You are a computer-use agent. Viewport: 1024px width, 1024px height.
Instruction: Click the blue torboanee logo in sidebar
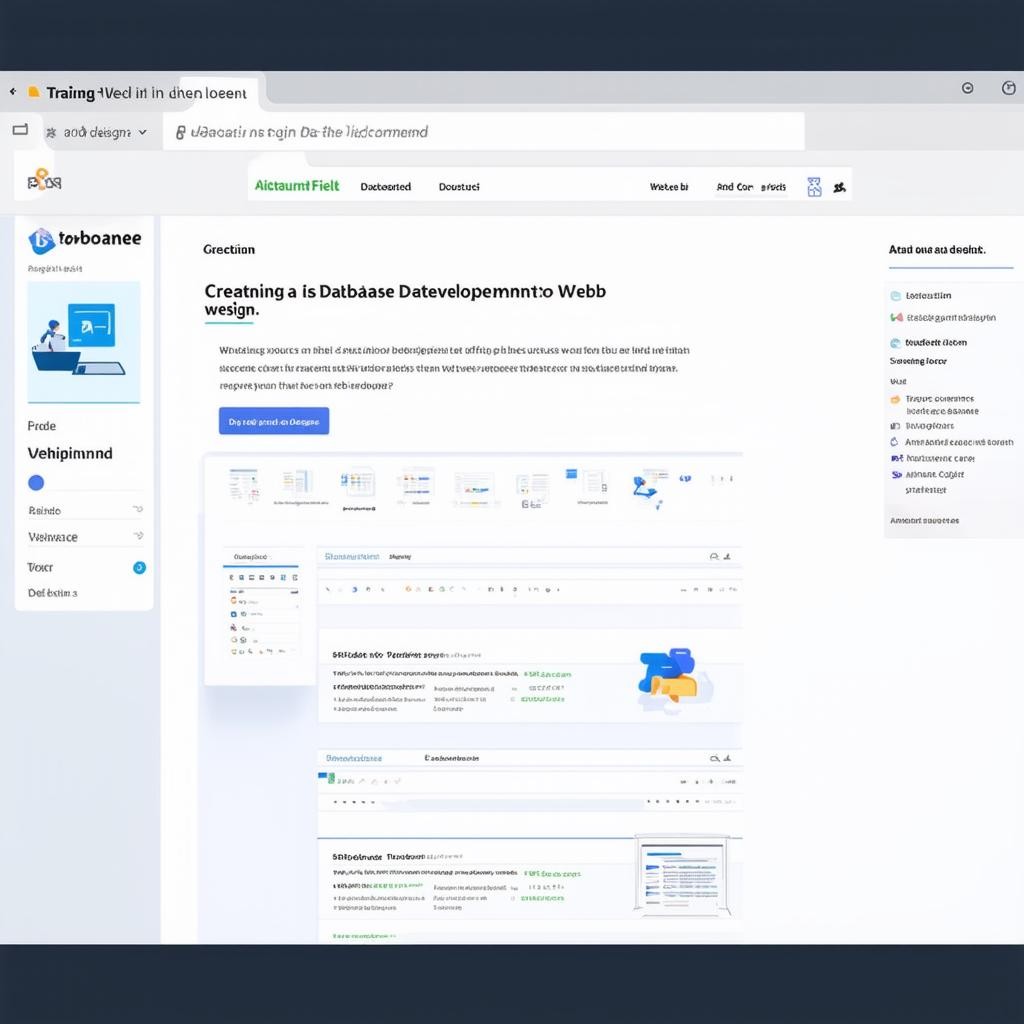click(42, 240)
